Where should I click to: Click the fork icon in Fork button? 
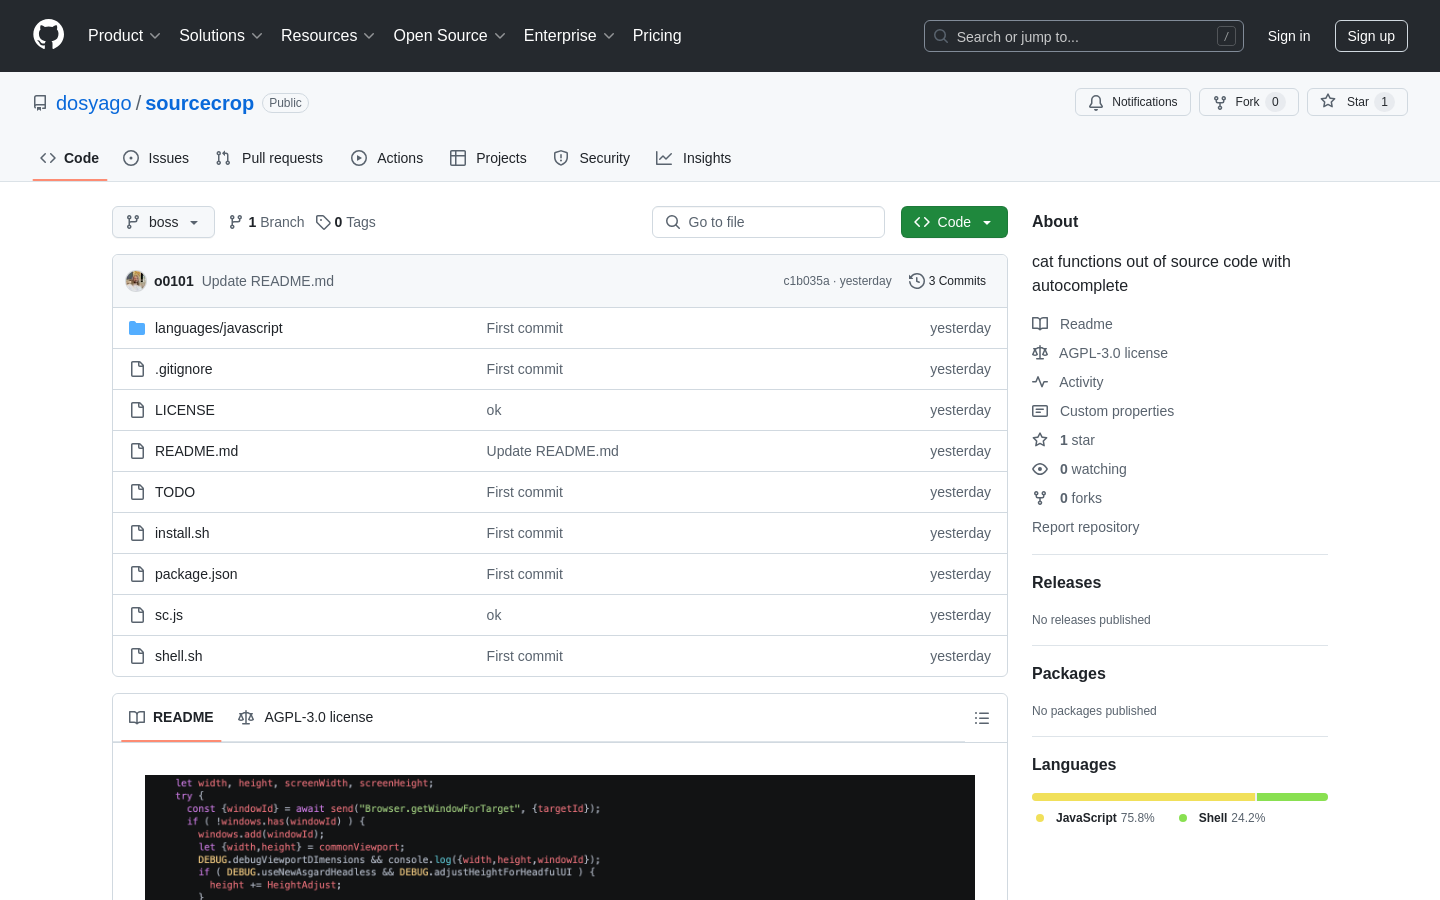[x=1220, y=102]
